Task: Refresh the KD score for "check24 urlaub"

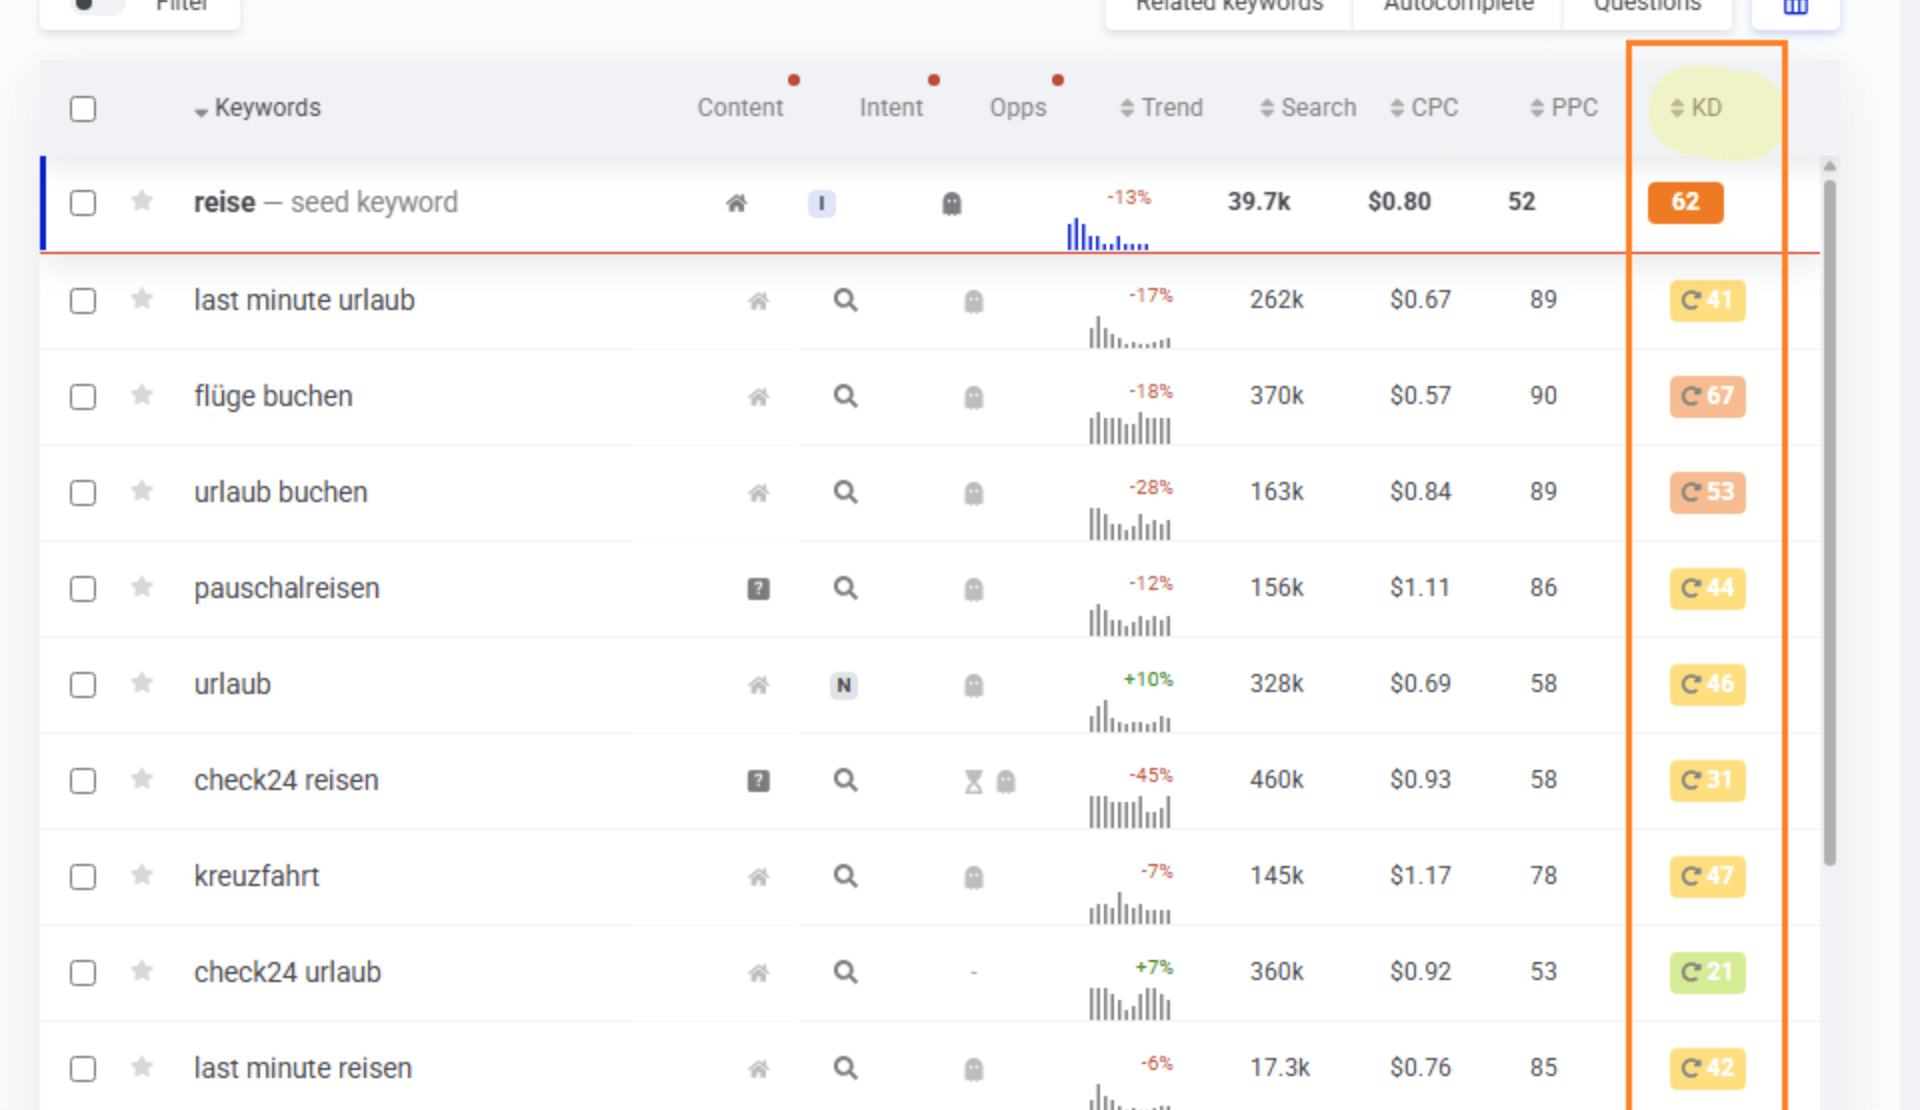Action: click(1691, 972)
